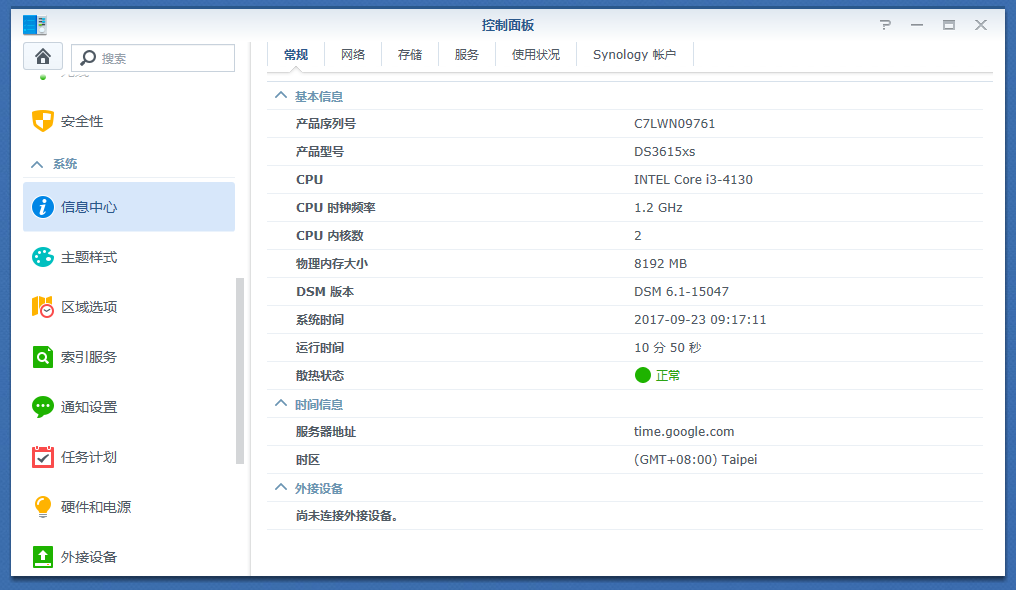Switch to the 网络 tab
Screen dimensions: 1016x590
[352, 54]
